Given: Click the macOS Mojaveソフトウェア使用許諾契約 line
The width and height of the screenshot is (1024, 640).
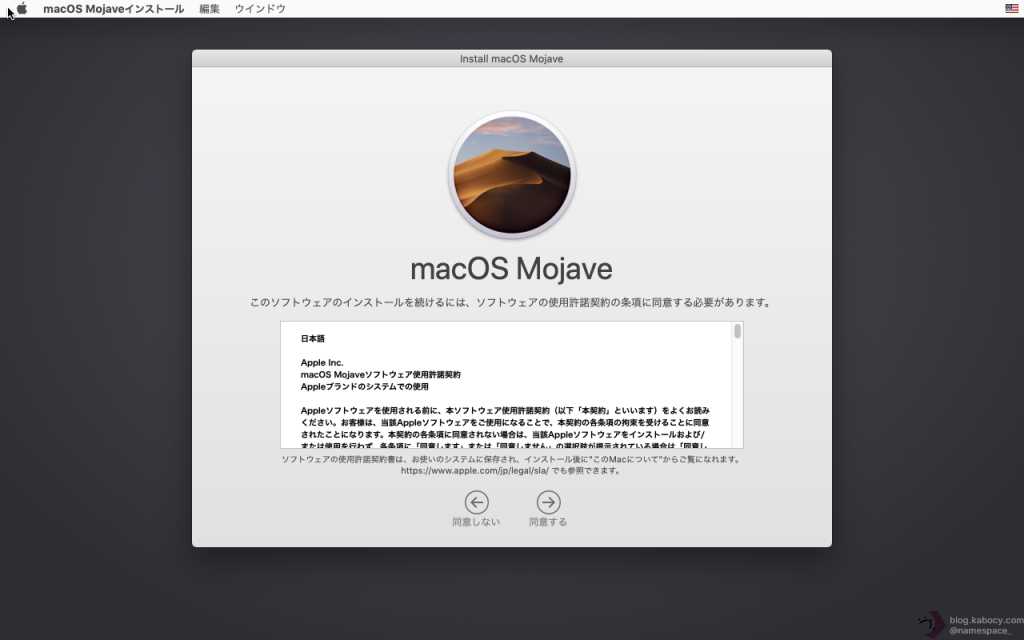Looking at the screenshot, I should tap(380, 374).
